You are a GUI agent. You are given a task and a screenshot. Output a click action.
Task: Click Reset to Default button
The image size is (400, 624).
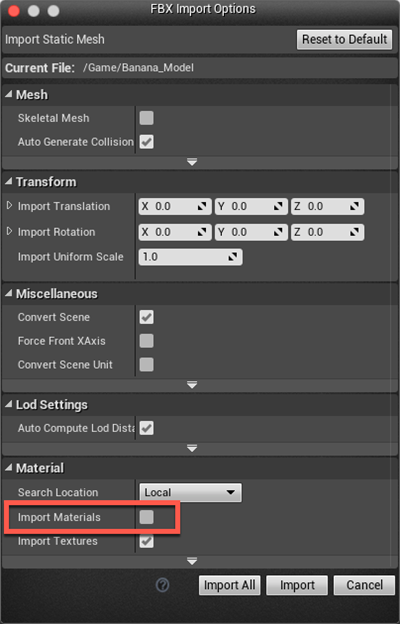point(344,39)
